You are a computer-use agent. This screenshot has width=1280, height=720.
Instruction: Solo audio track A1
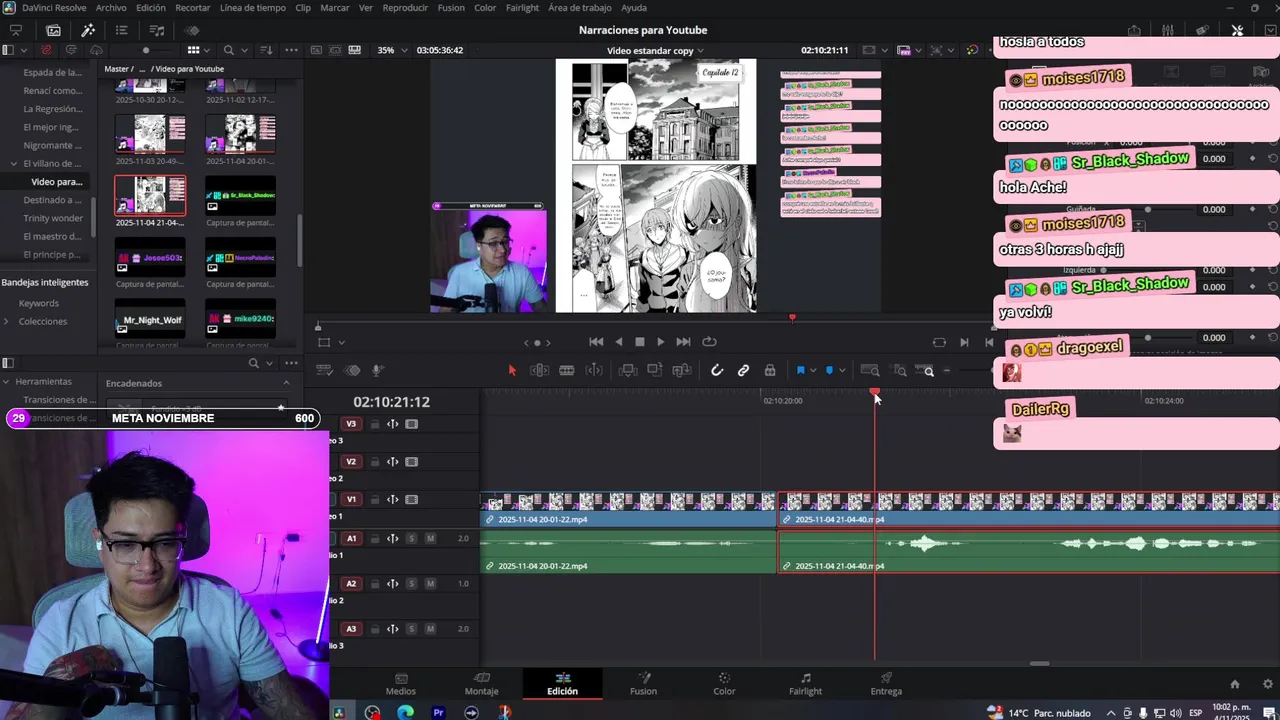411,539
